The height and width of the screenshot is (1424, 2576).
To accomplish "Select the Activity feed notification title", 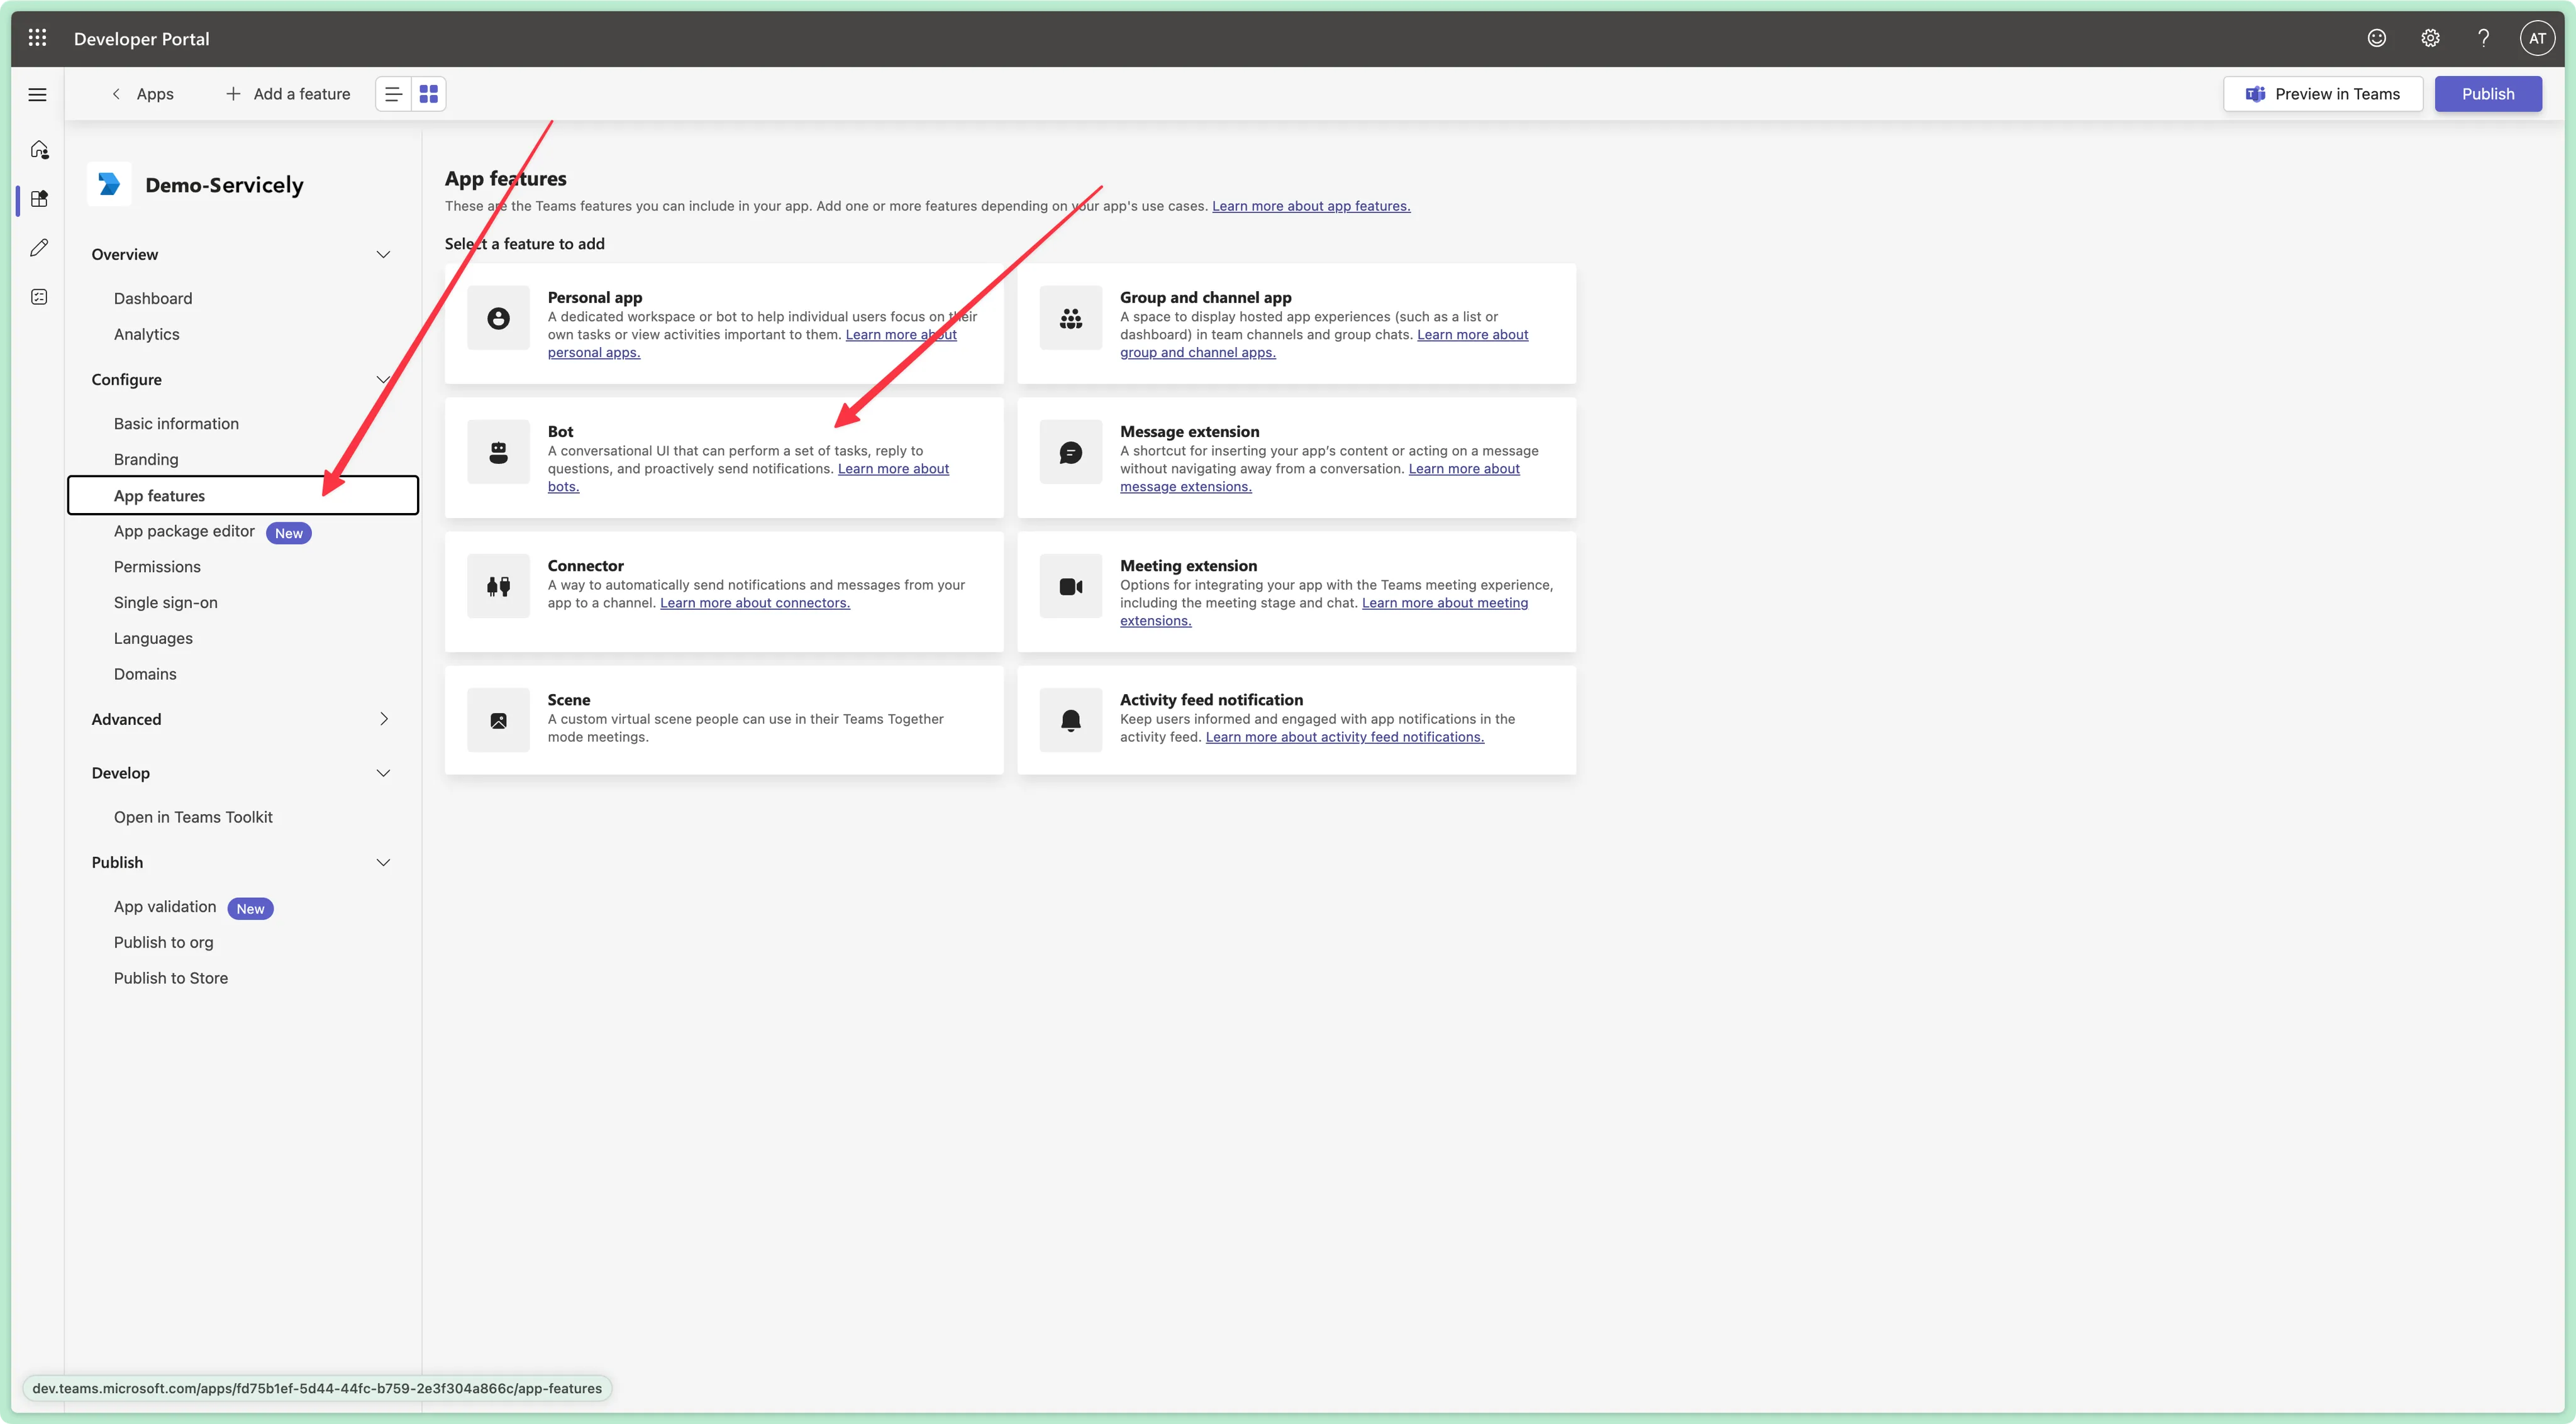I will tap(1212, 699).
